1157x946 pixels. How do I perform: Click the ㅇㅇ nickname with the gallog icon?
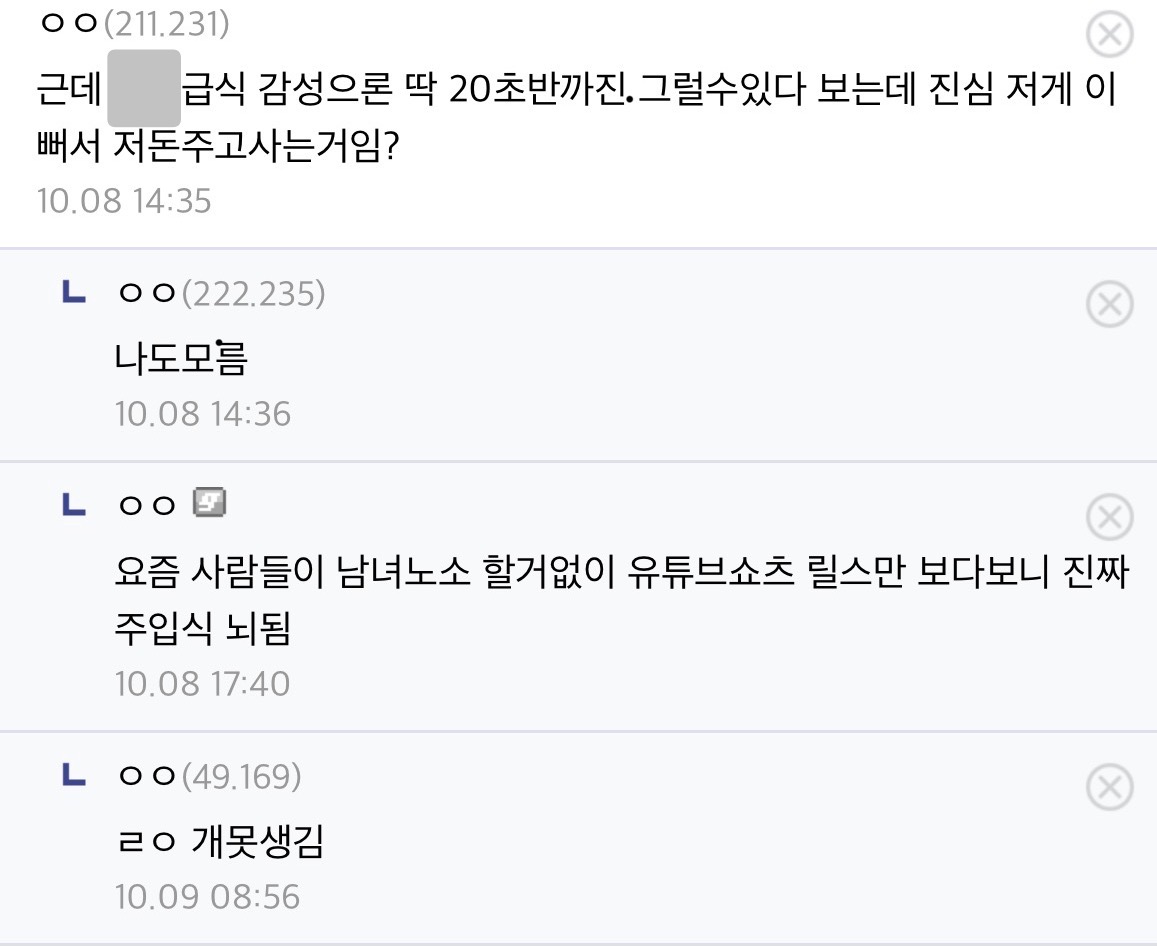click(147, 505)
